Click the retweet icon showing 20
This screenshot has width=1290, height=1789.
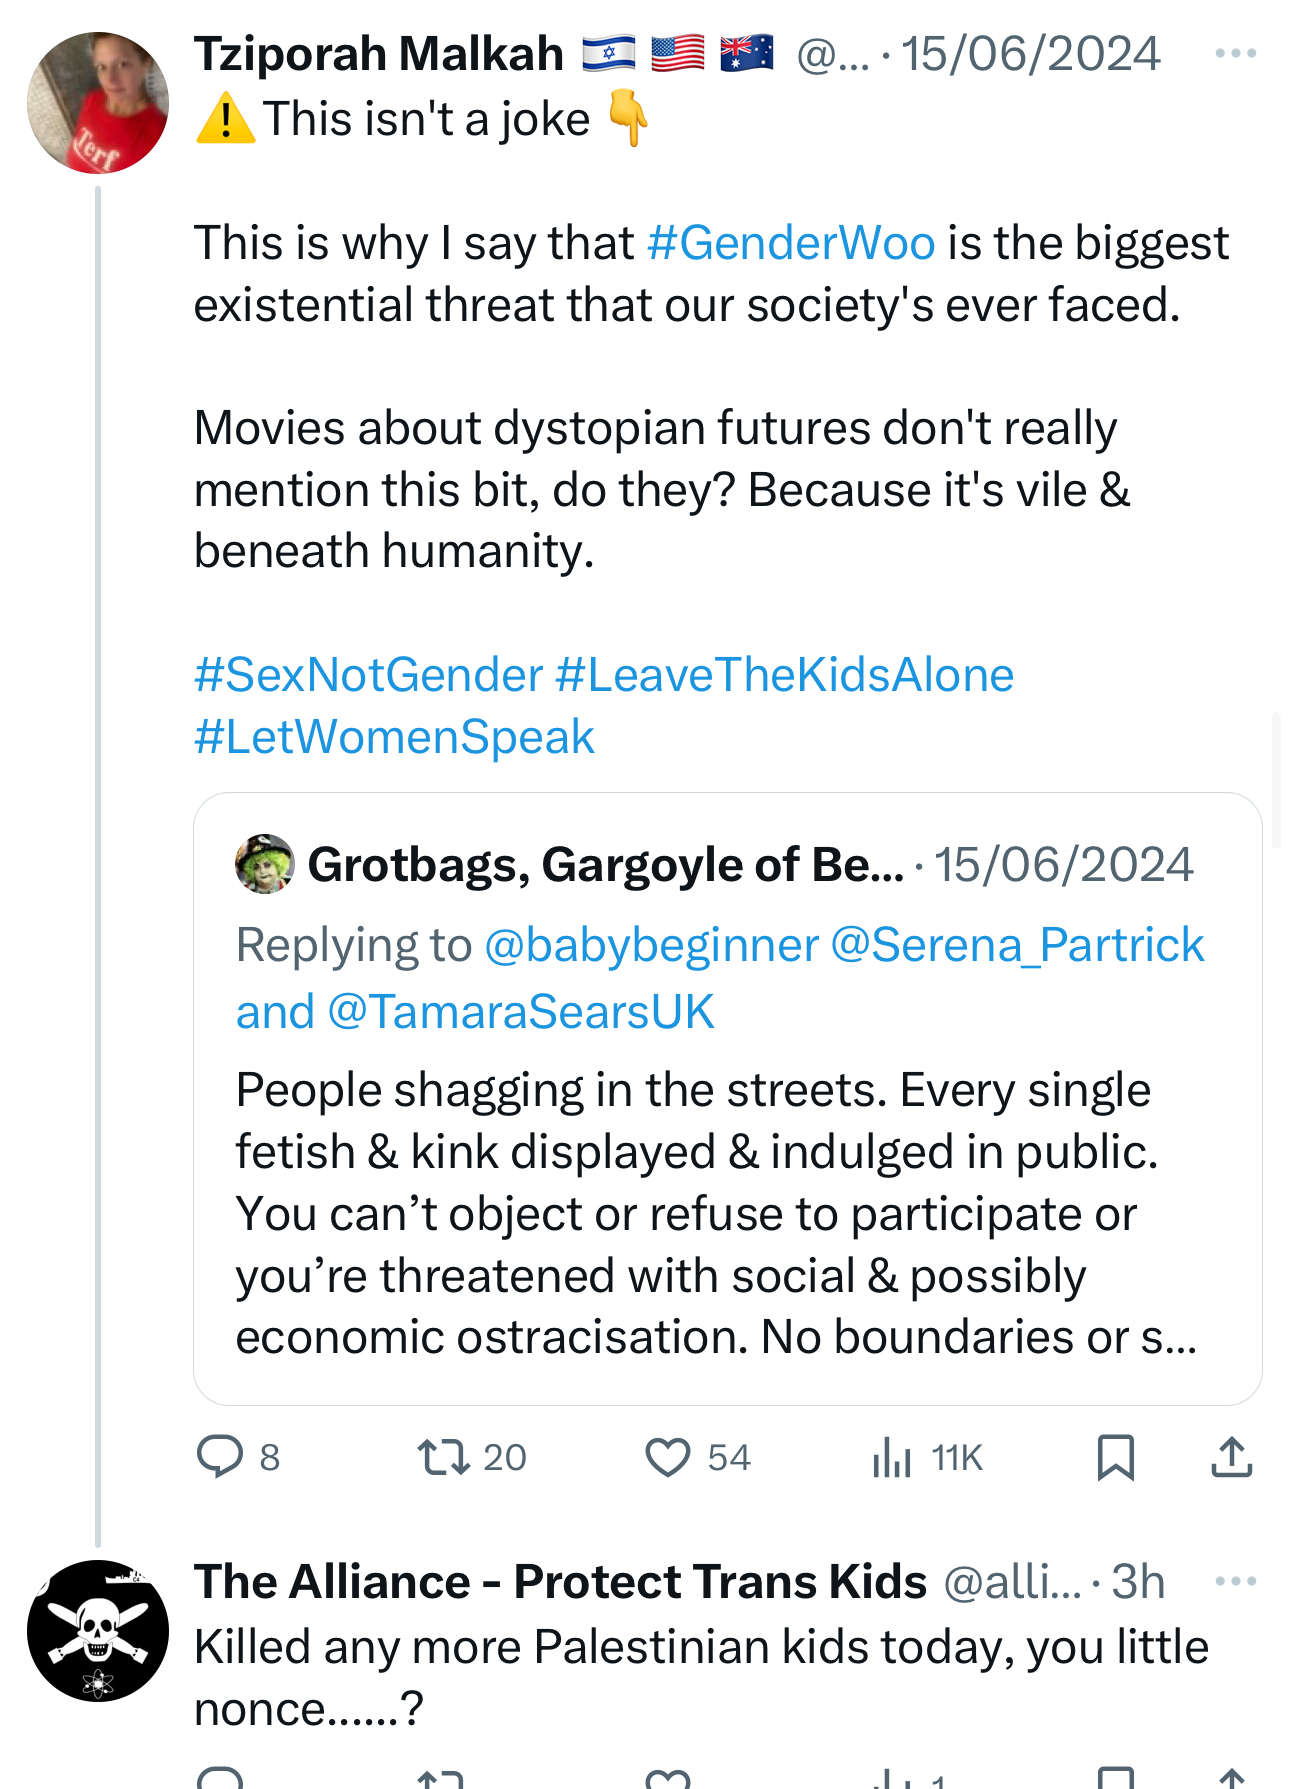(444, 1457)
